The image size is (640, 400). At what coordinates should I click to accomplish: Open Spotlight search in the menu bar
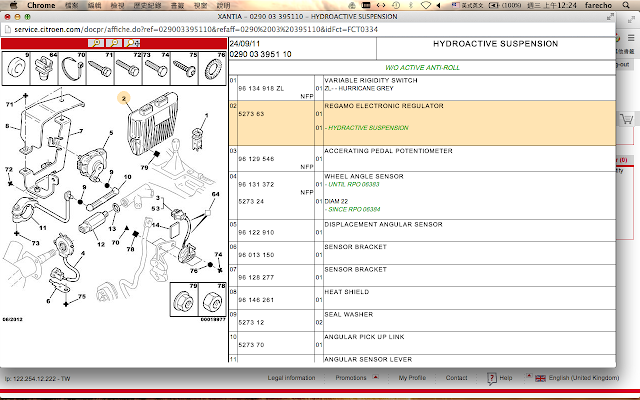coord(626,5)
